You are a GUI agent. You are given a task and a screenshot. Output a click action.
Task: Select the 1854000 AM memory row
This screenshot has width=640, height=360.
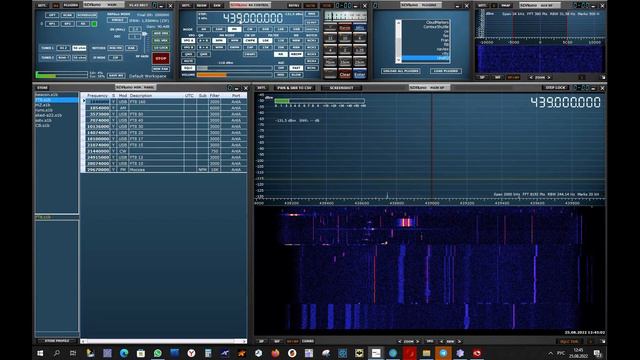click(x=165, y=108)
